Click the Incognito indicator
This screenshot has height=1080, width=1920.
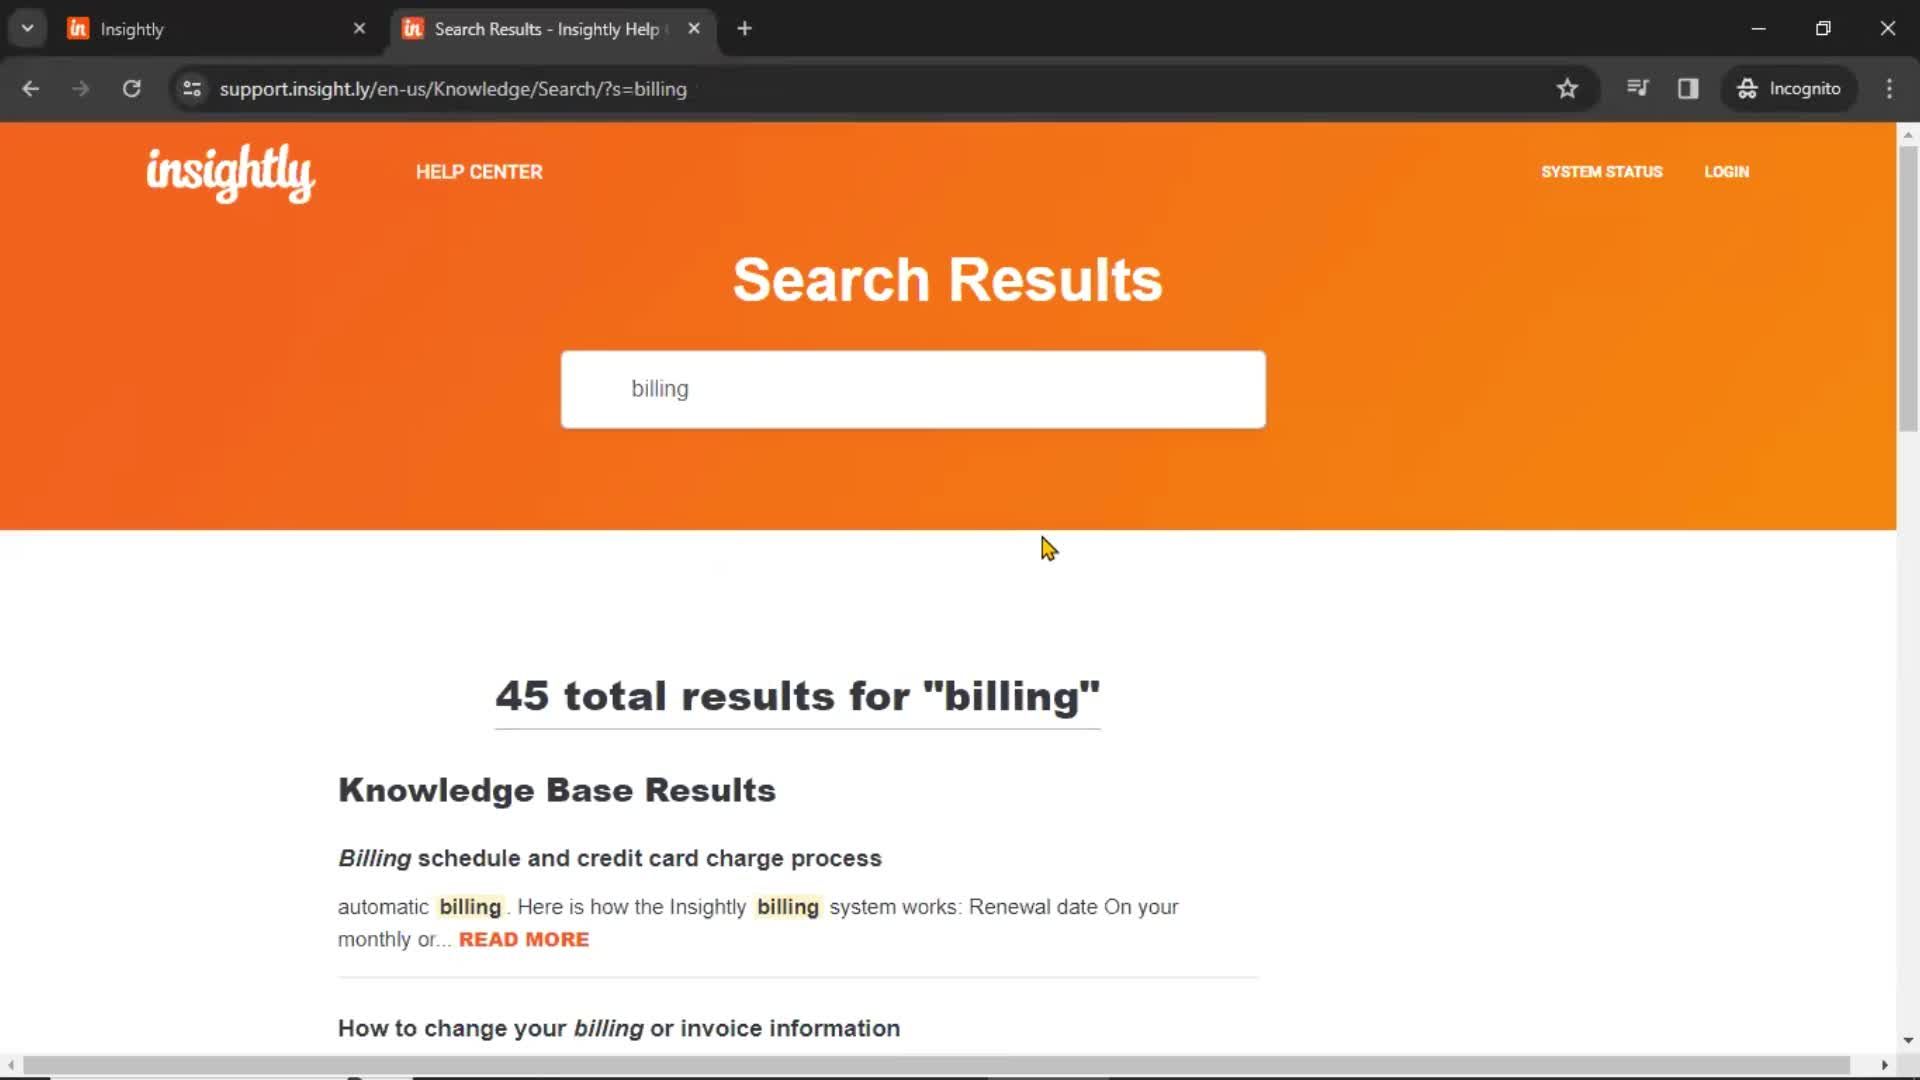click(x=1789, y=89)
